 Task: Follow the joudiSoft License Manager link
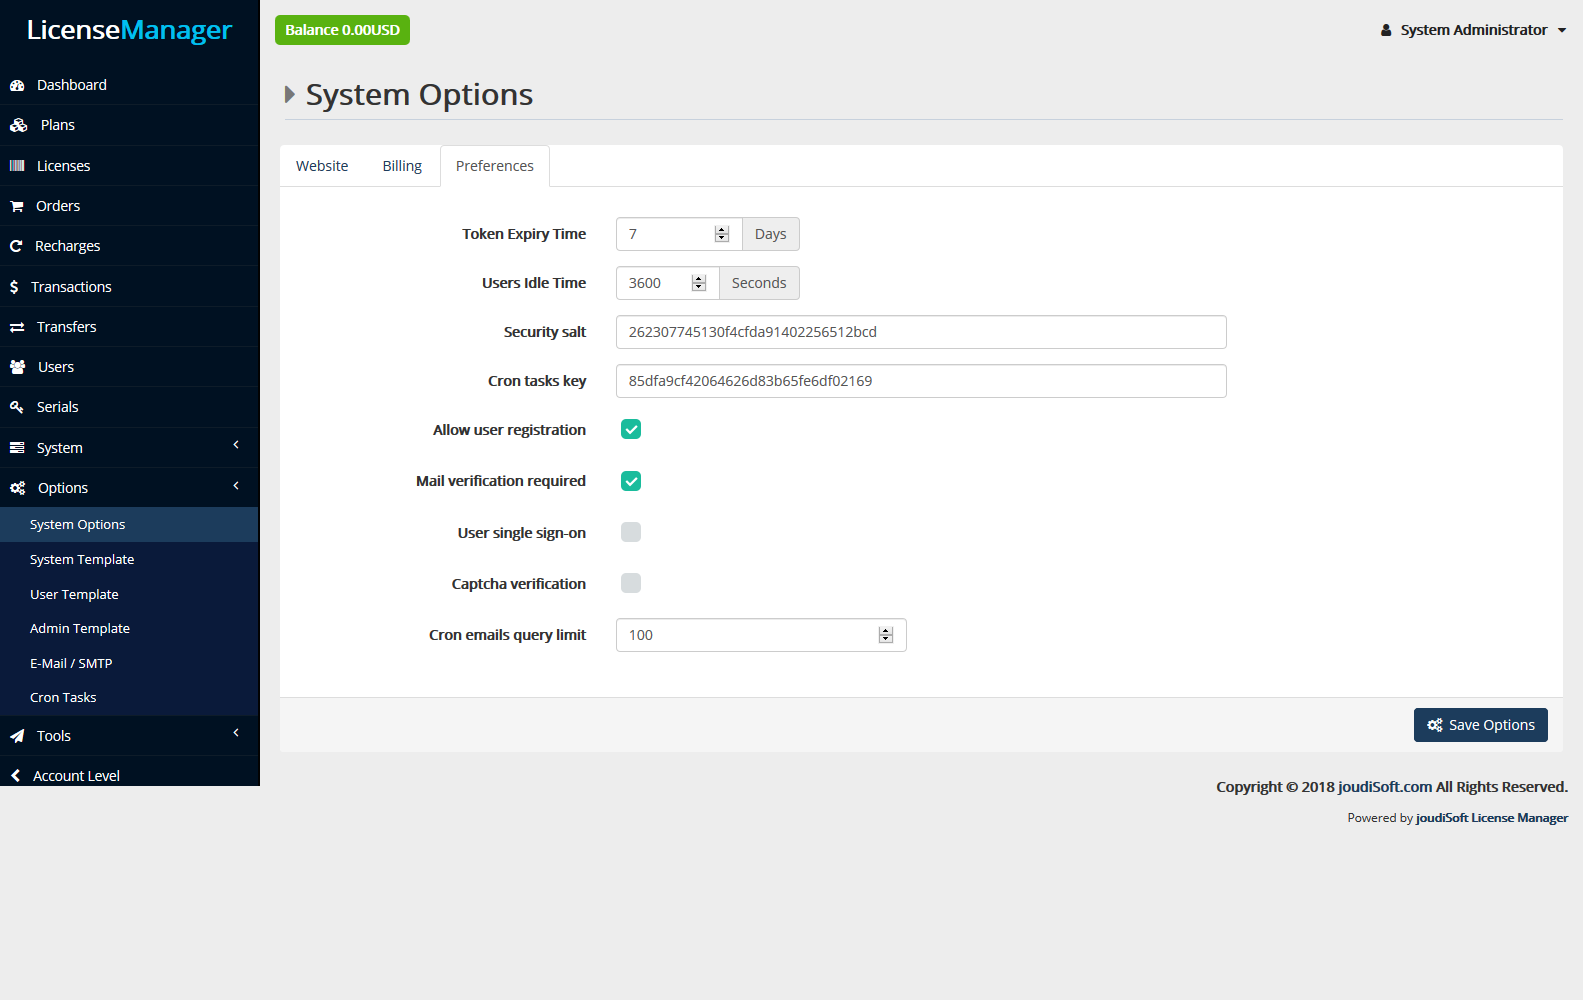[1492, 818]
